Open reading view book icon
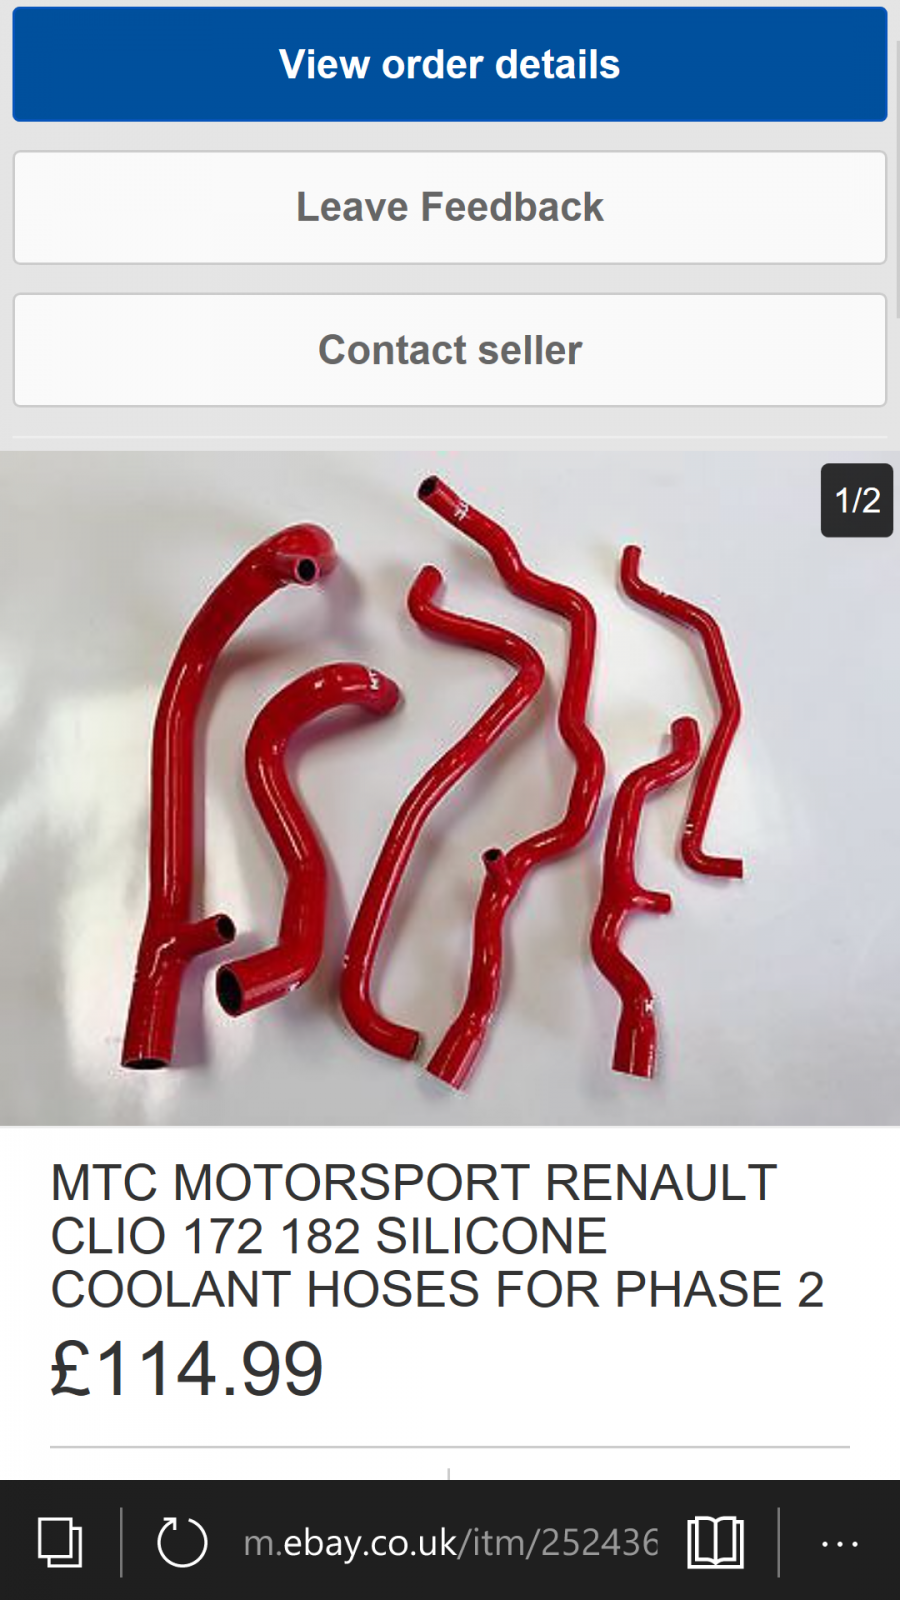This screenshot has width=900, height=1600. click(716, 1541)
